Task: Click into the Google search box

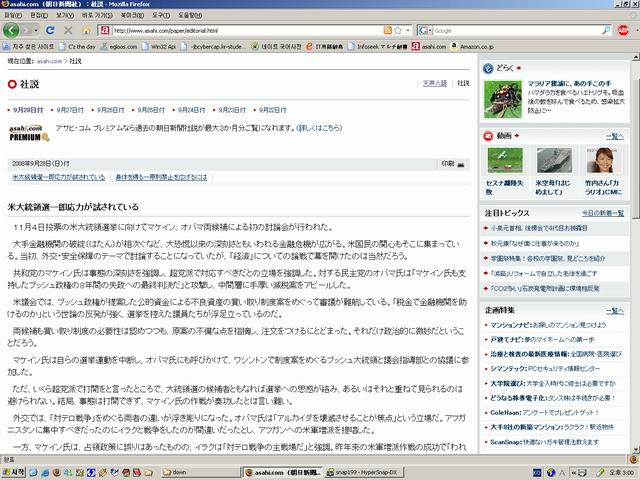Action: [516, 30]
